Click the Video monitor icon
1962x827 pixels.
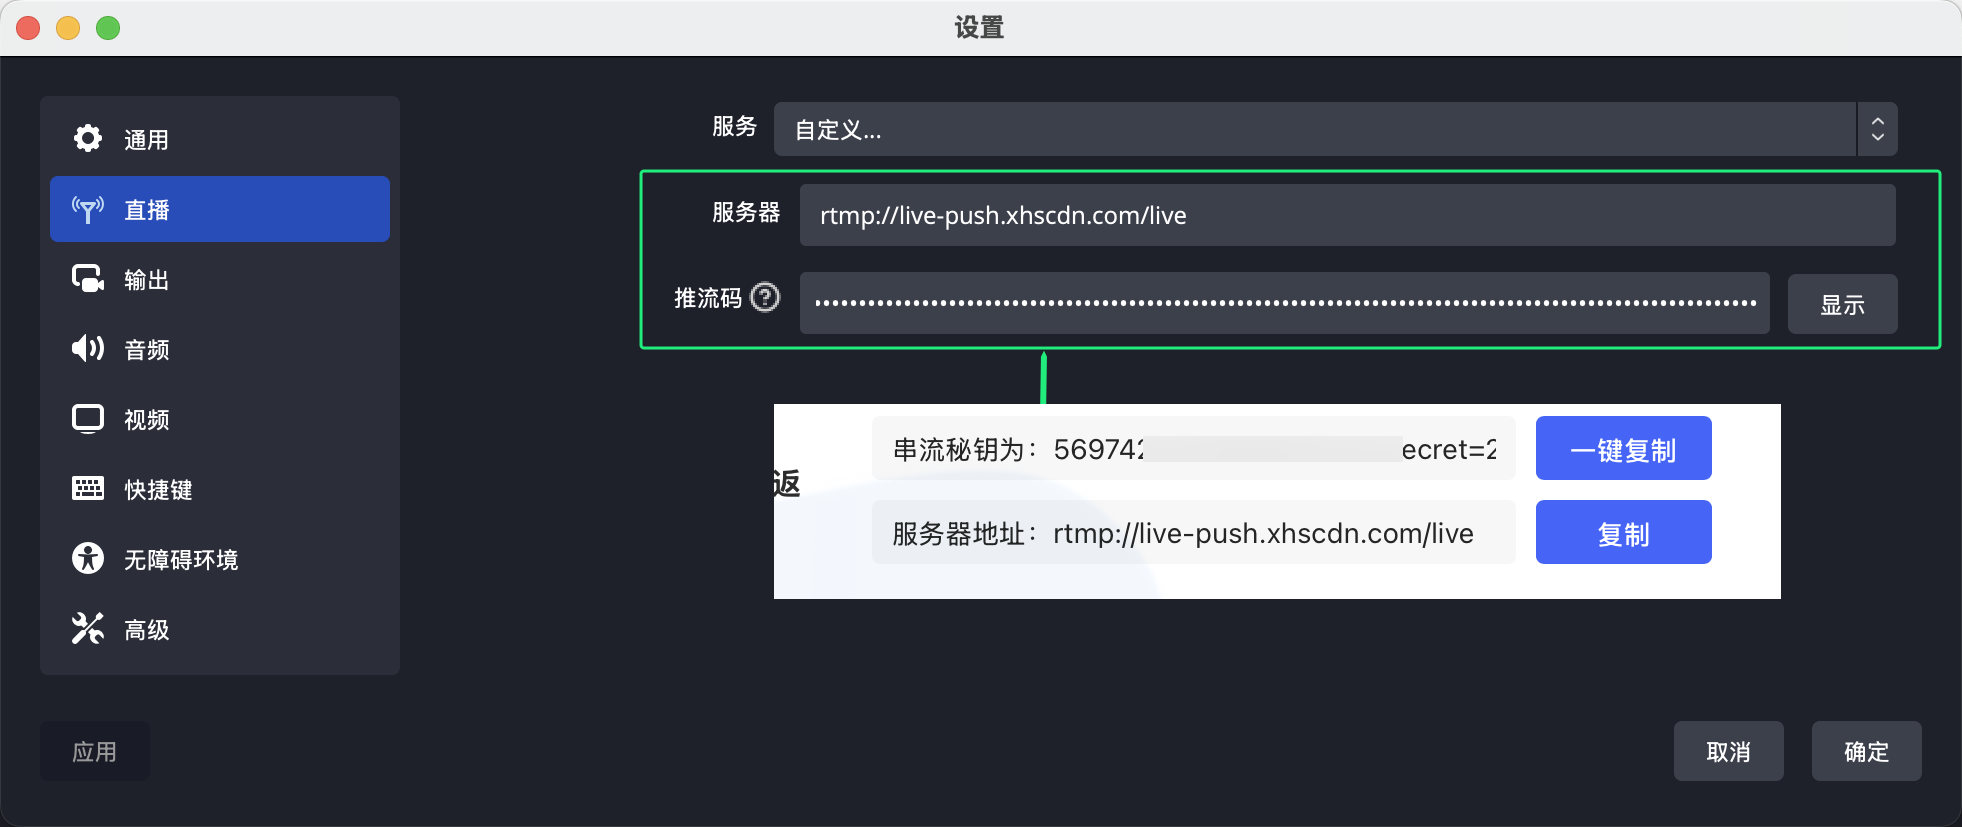[x=88, y=418]
